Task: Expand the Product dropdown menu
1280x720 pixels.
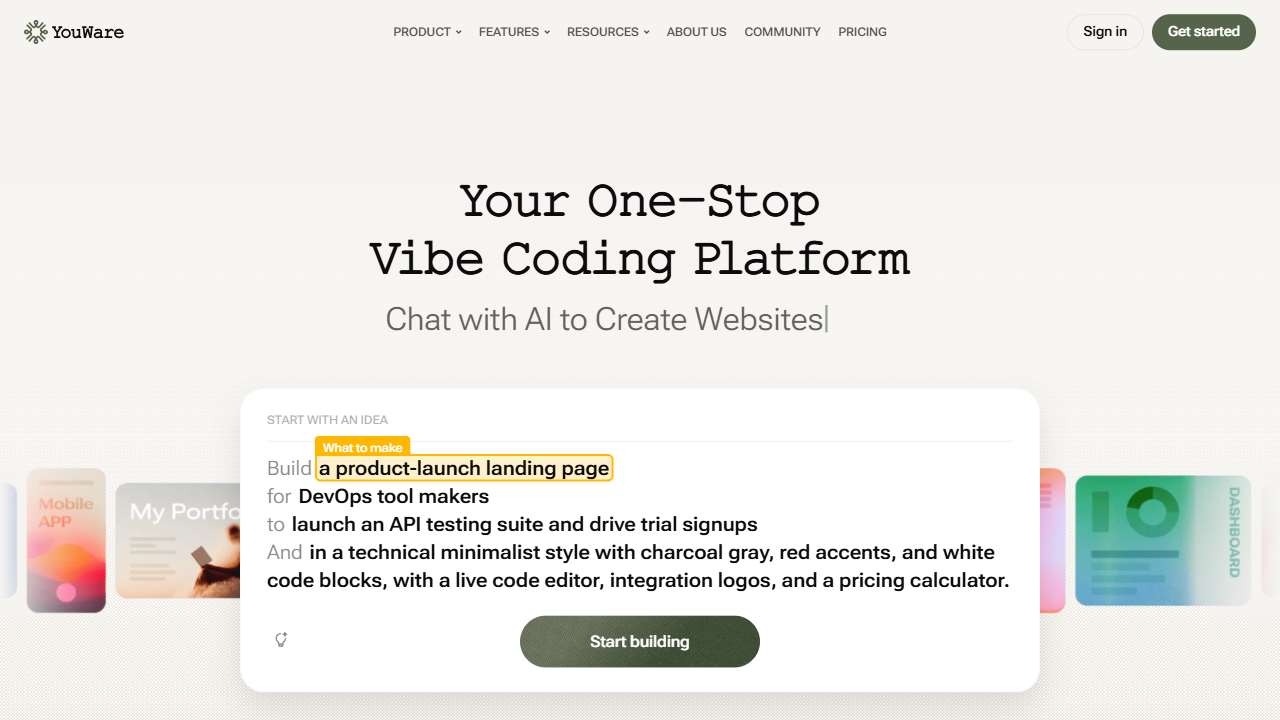Action: pyautogui.click(x=427, y=32)
